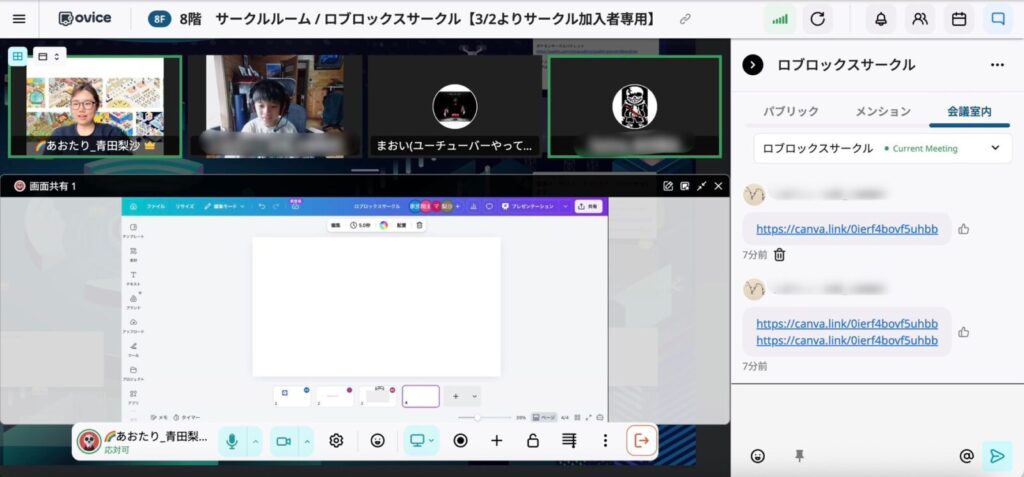Open the emoji reaction button in toolbar
Image resolution: width=1024 pixels, height=477 pixels.
tap(377, 441)
